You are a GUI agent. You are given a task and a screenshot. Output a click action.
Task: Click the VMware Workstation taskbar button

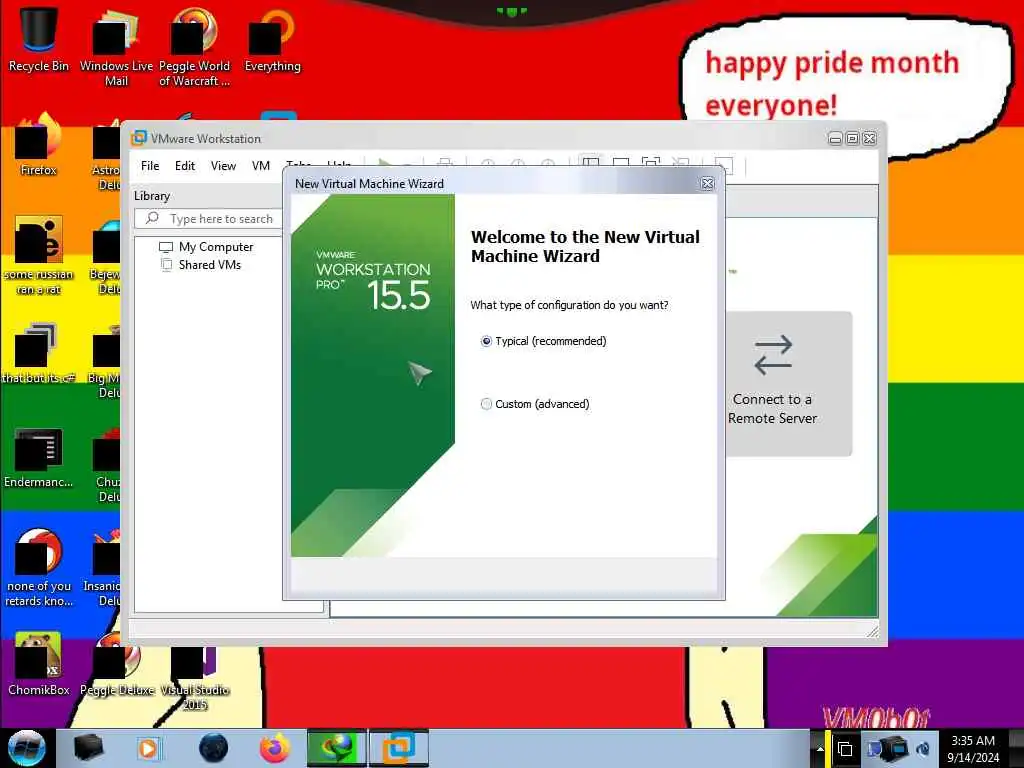pos(398,748)
